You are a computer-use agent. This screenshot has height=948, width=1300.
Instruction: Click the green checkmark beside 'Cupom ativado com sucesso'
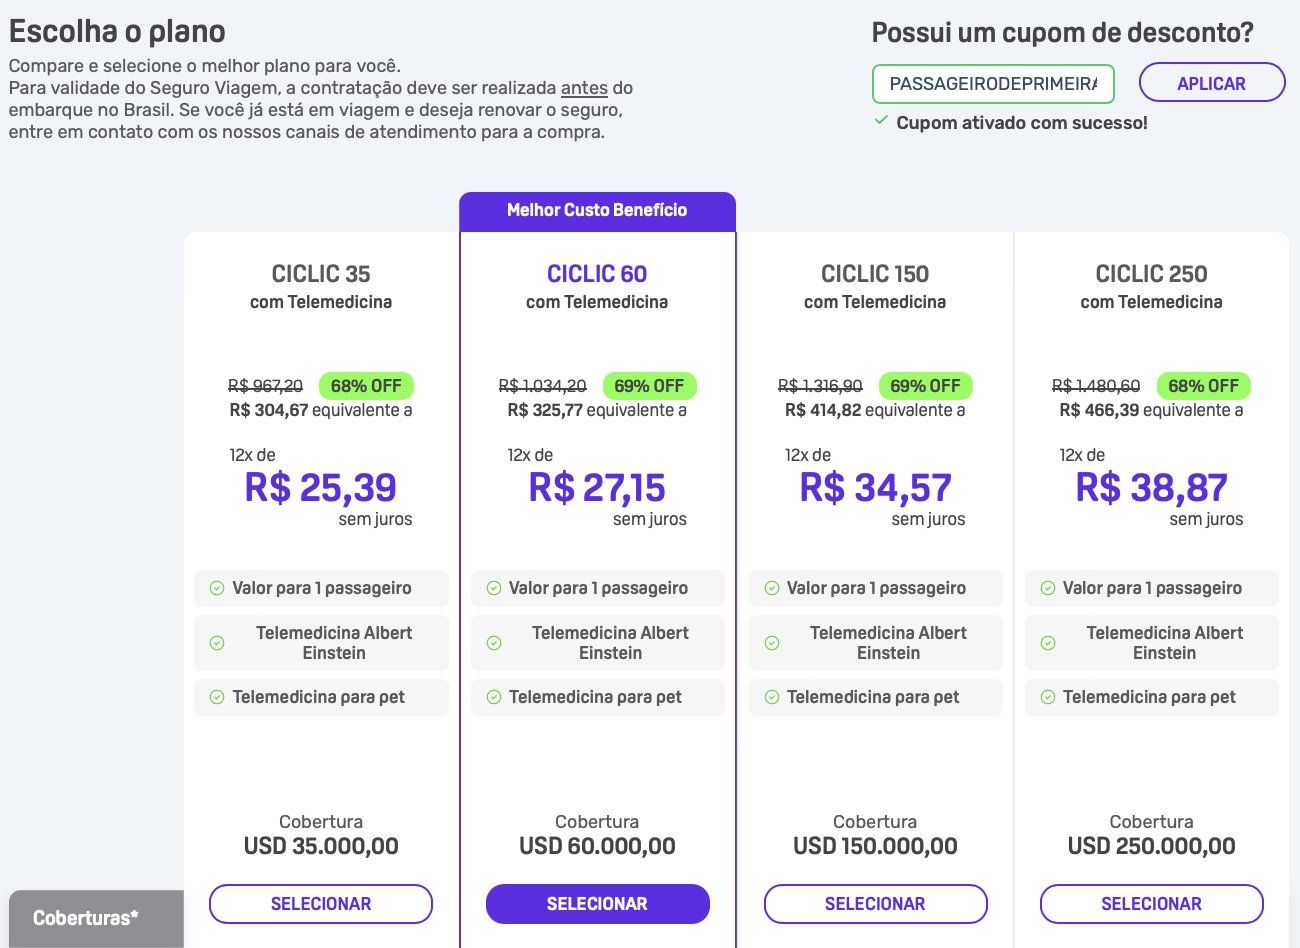(881, 121)
